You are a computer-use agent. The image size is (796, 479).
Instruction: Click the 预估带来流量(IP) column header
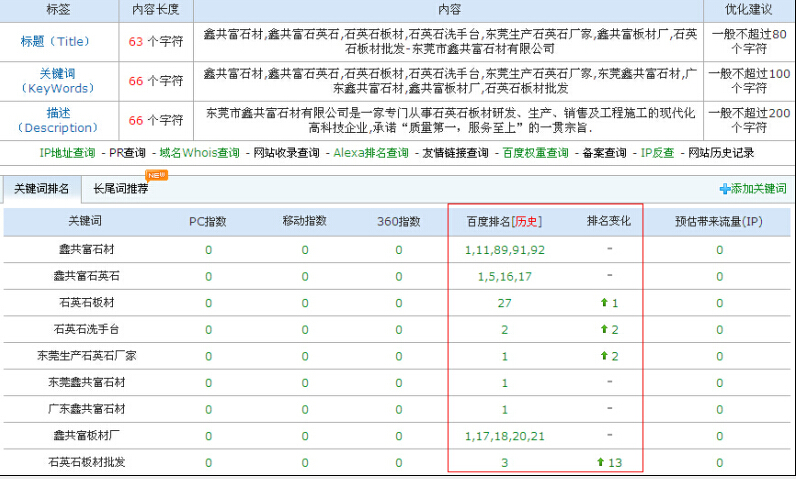(718, 221)
